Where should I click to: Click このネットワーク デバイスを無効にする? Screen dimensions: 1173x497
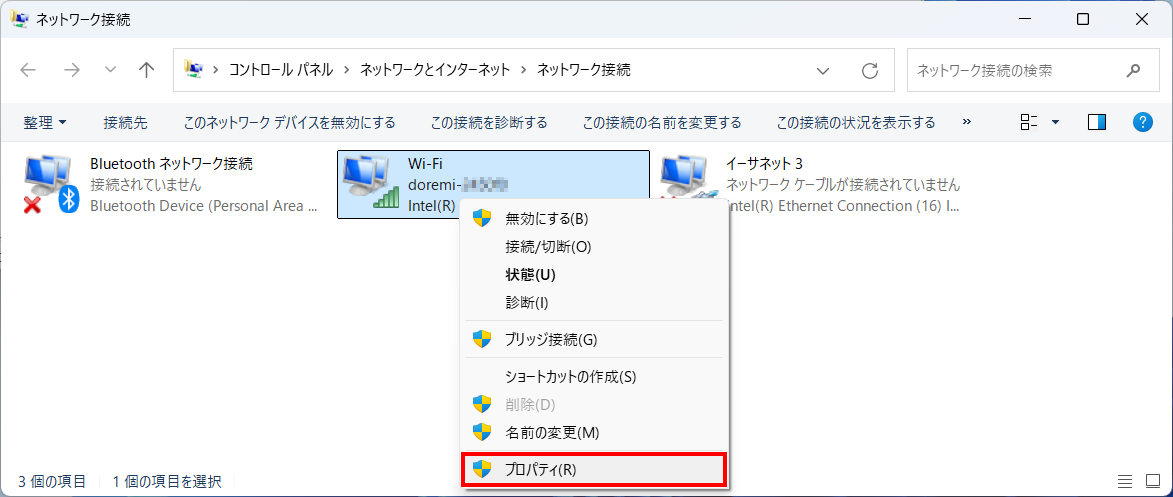click(x=290, y=122)
